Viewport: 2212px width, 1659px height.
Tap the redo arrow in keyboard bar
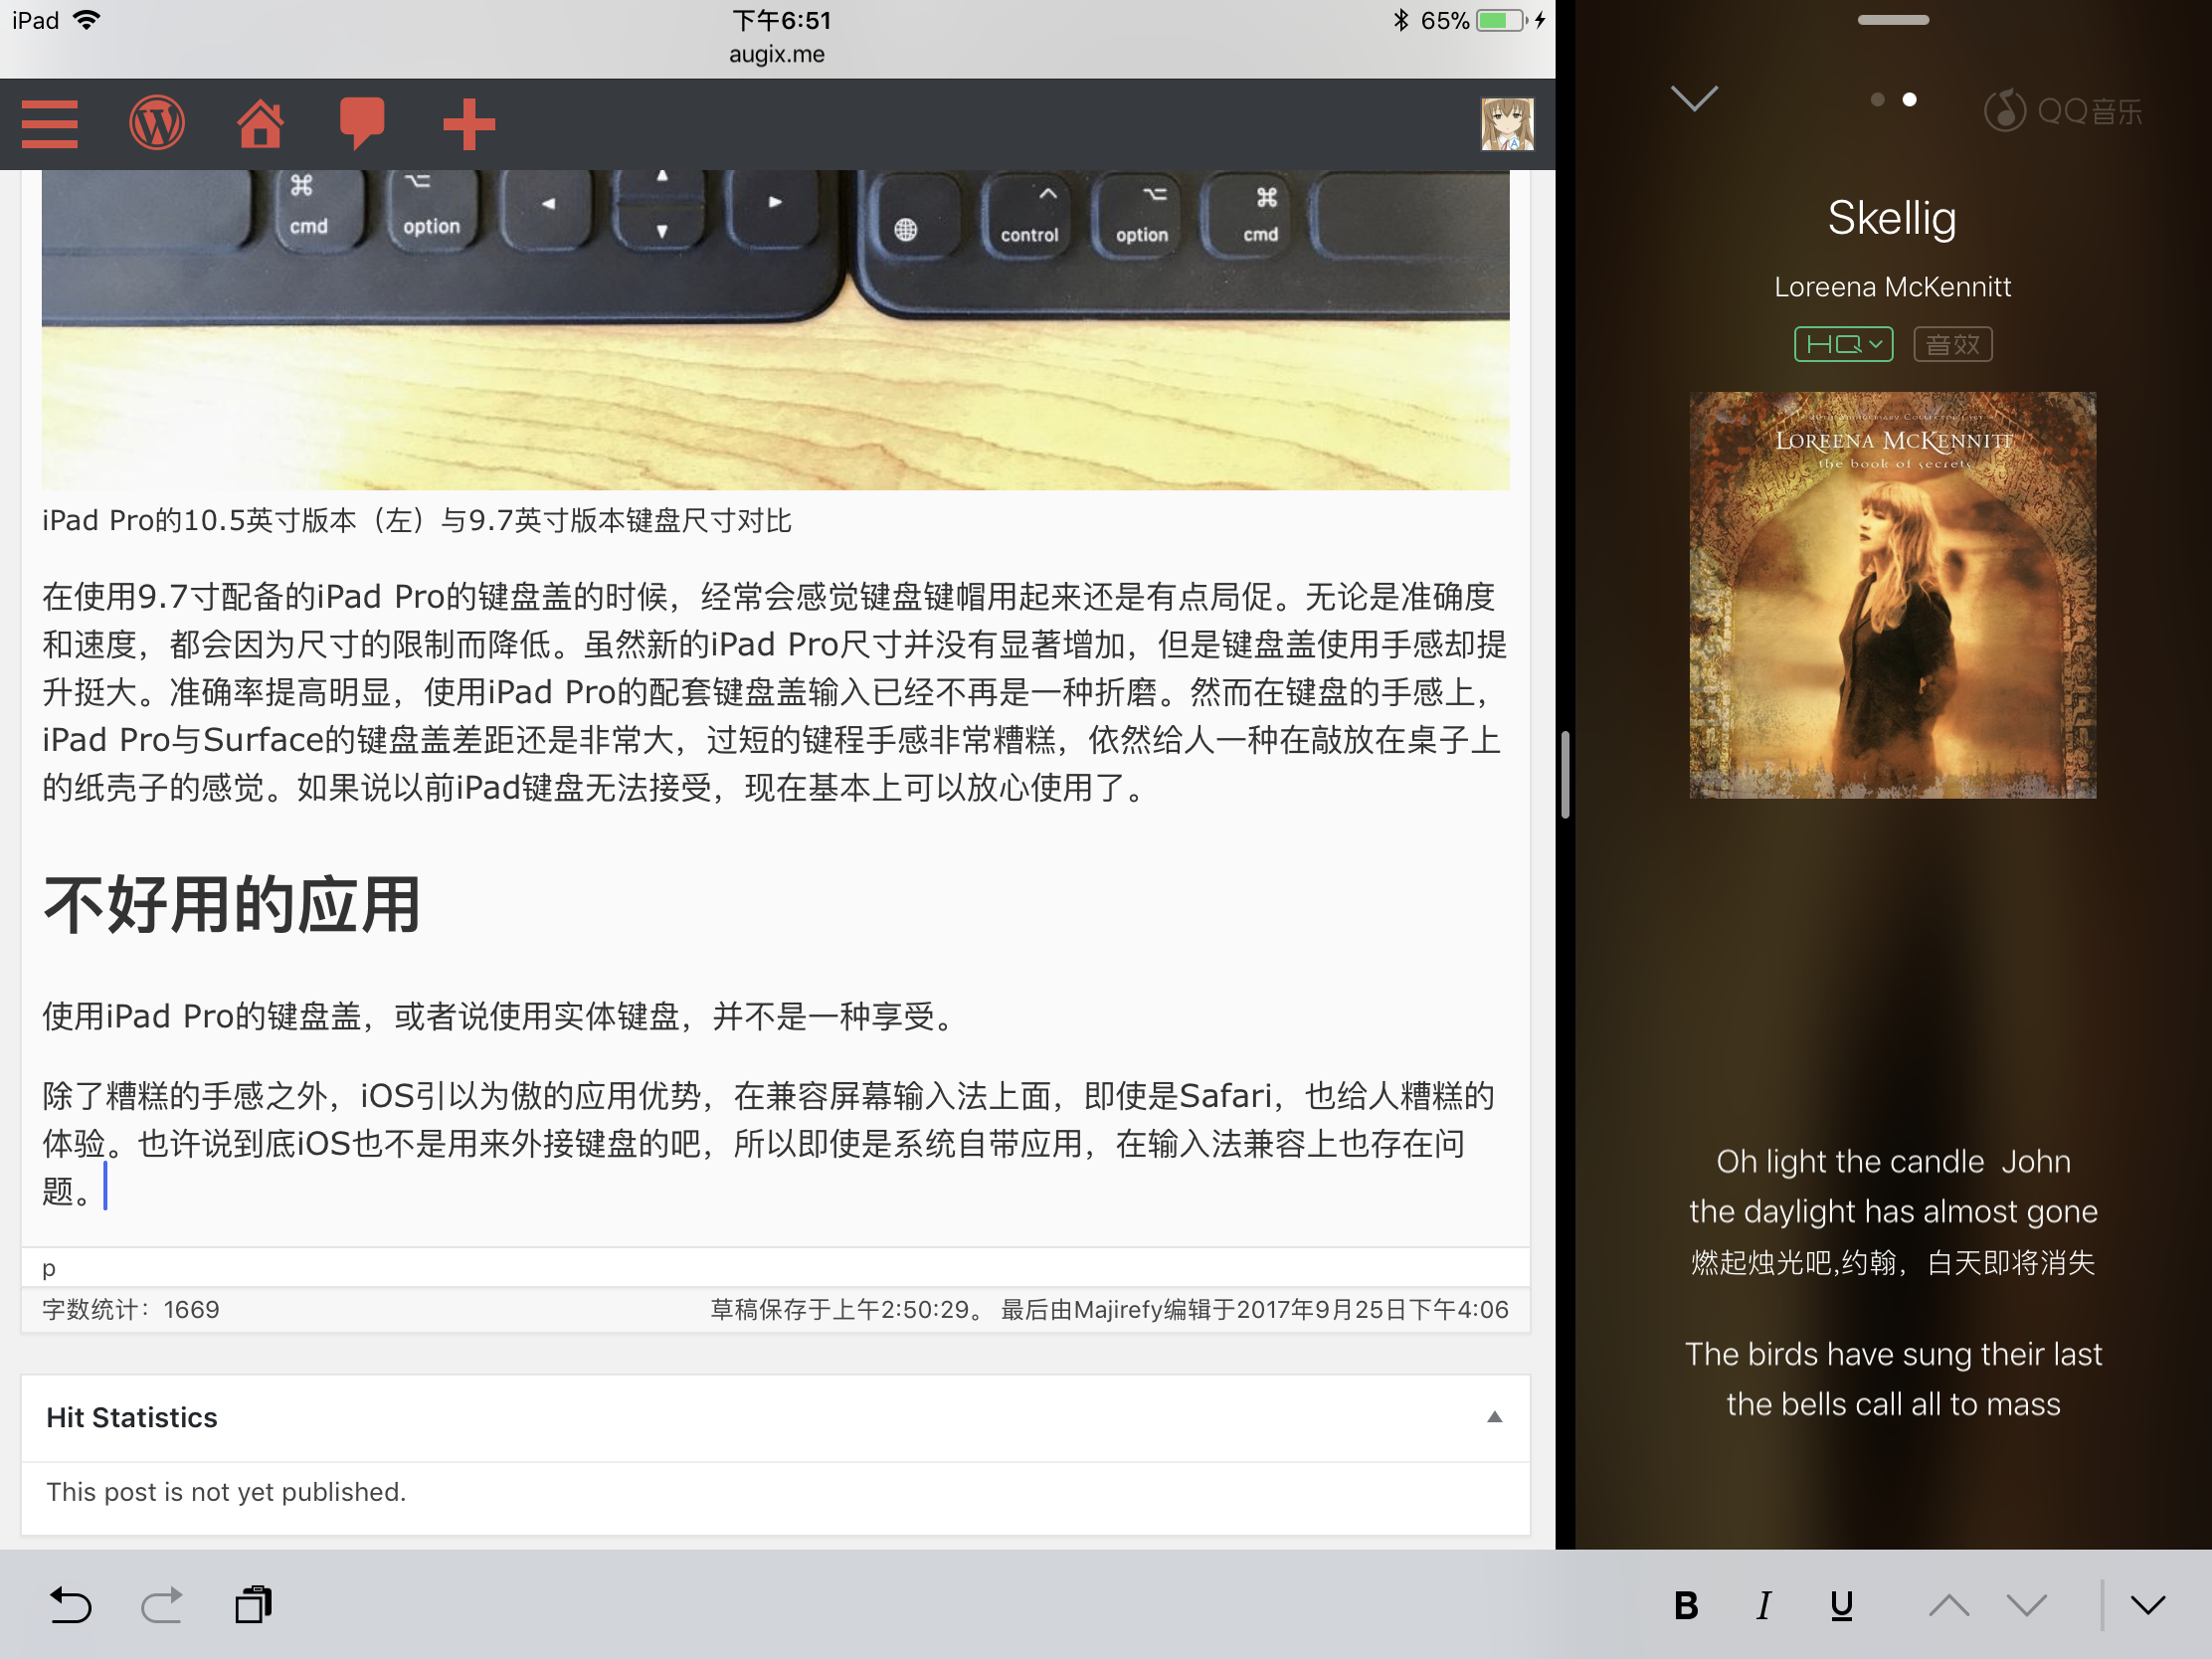(162, 1605)
